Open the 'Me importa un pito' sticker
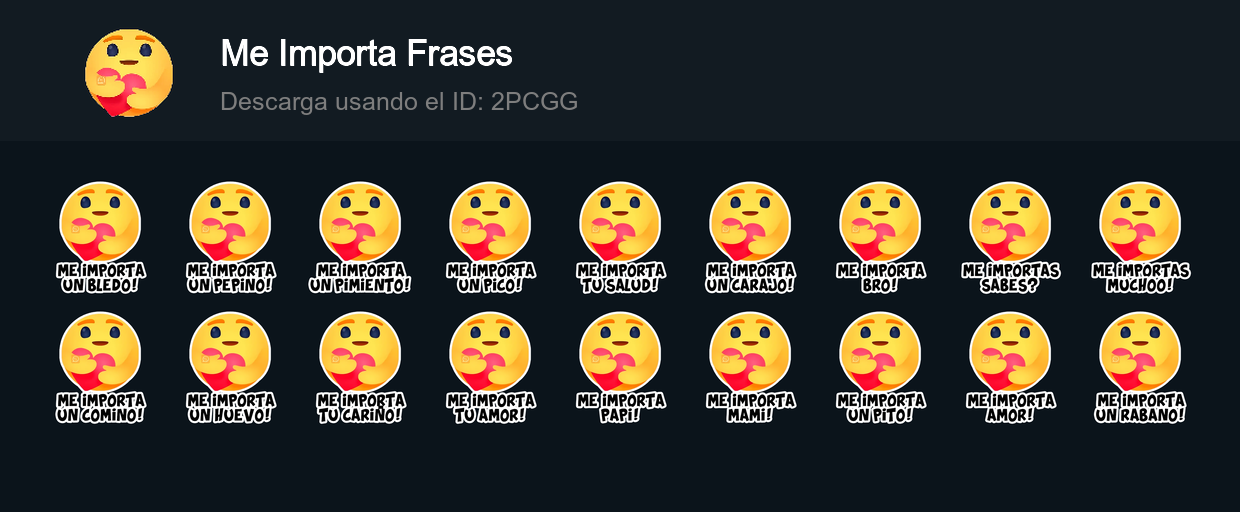Image resolution: width=1240 pixels, height=512 pixels. [x=880, y=368]
